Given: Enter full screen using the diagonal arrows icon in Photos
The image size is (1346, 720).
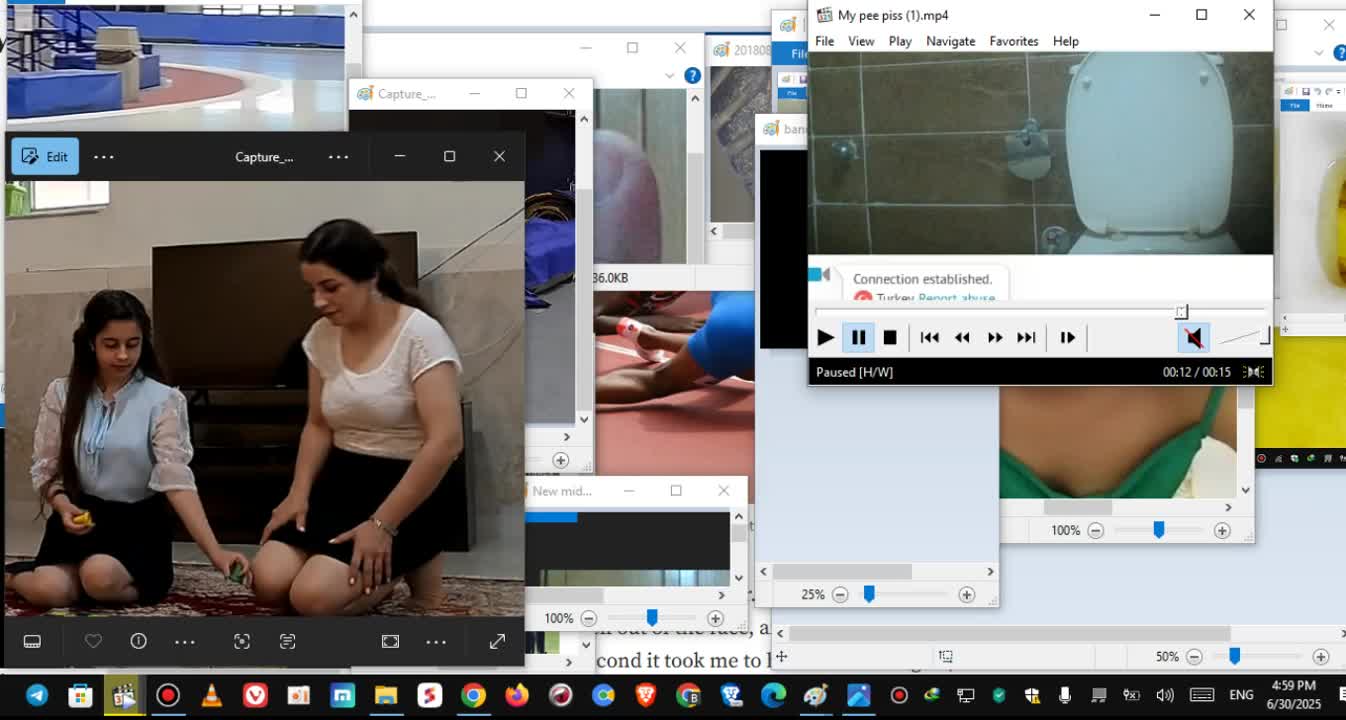Looking at the screenshot, I should (497, 642).
